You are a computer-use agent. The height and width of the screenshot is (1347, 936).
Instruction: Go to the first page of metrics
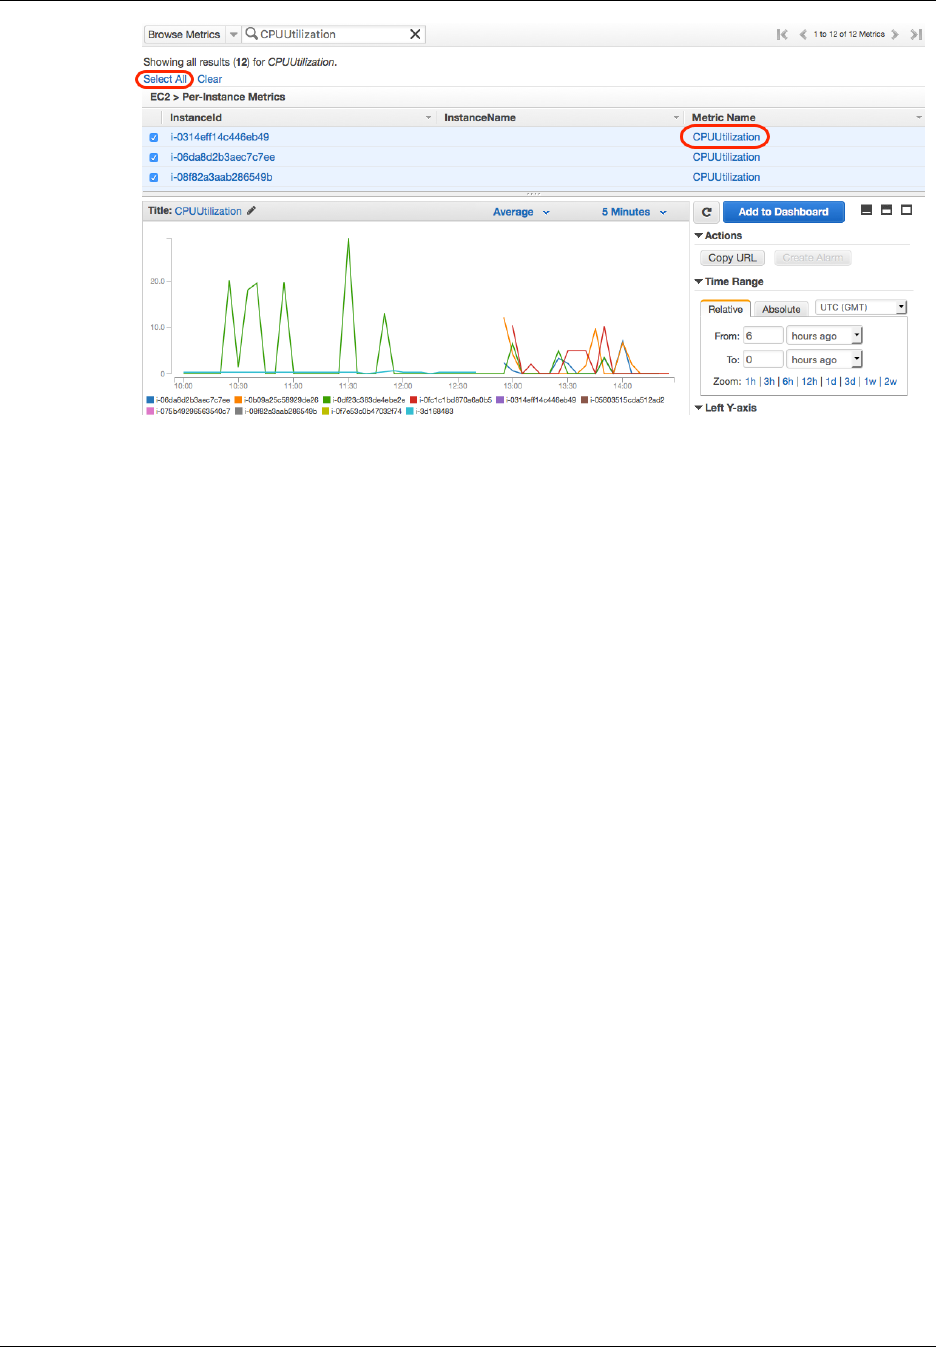point(782,34)
